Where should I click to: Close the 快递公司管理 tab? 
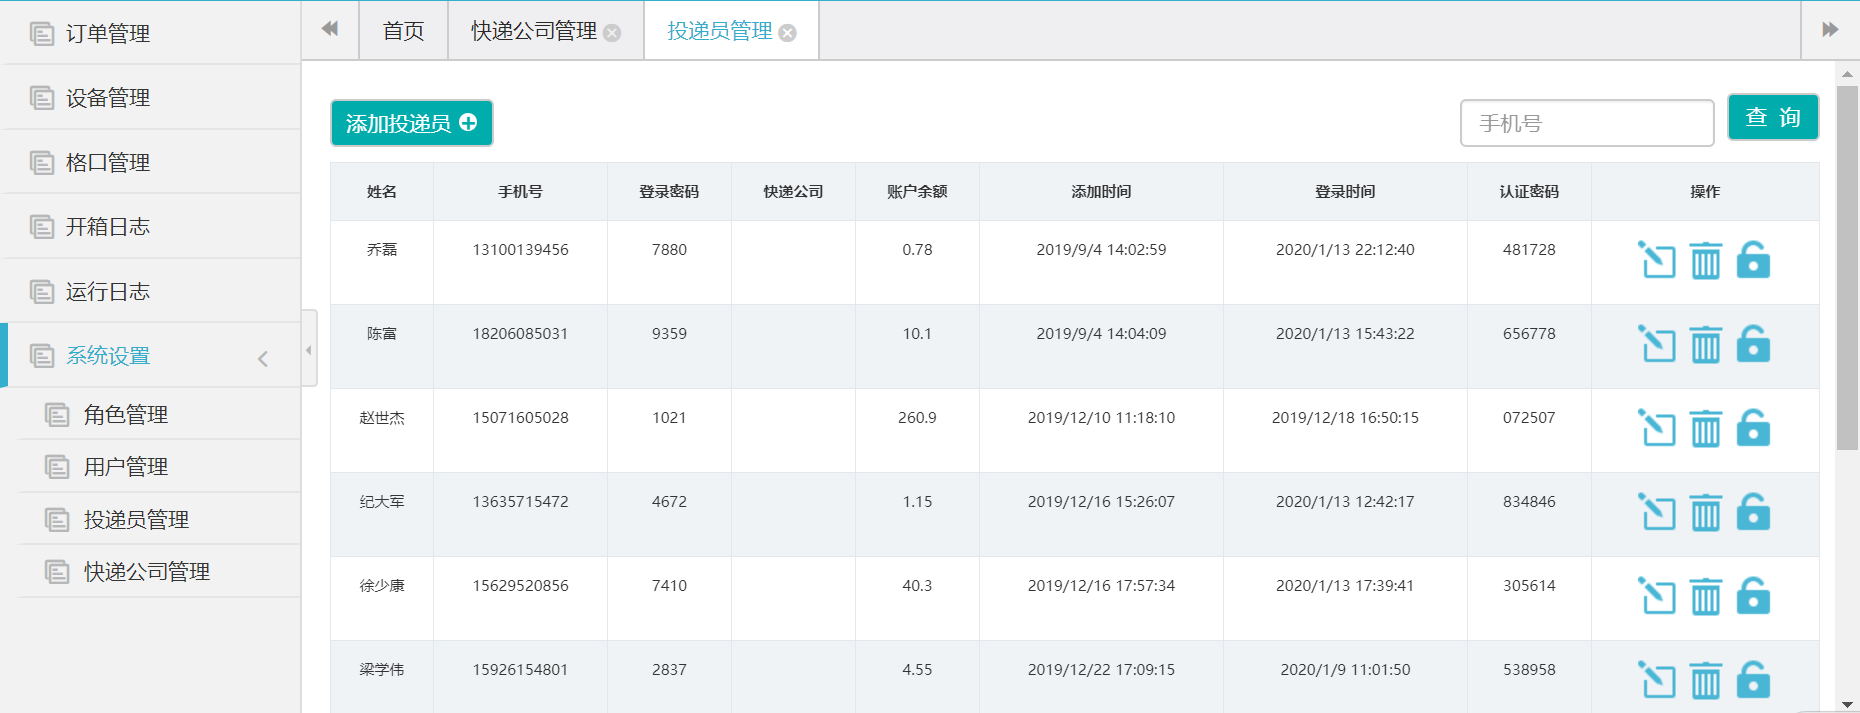click(x=612, y=33)
